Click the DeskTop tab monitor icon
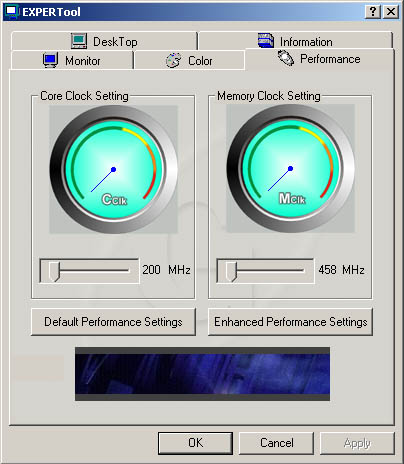This screenshot has width=404, height=464. 79,41
